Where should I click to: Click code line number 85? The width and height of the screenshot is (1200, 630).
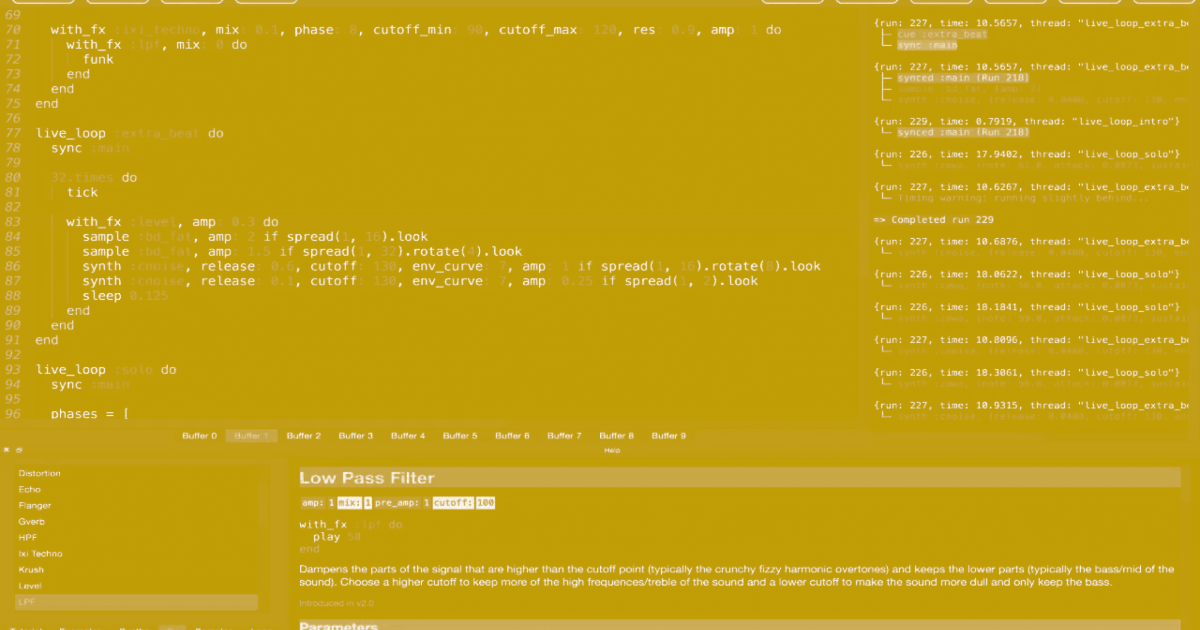click(13, 252)
